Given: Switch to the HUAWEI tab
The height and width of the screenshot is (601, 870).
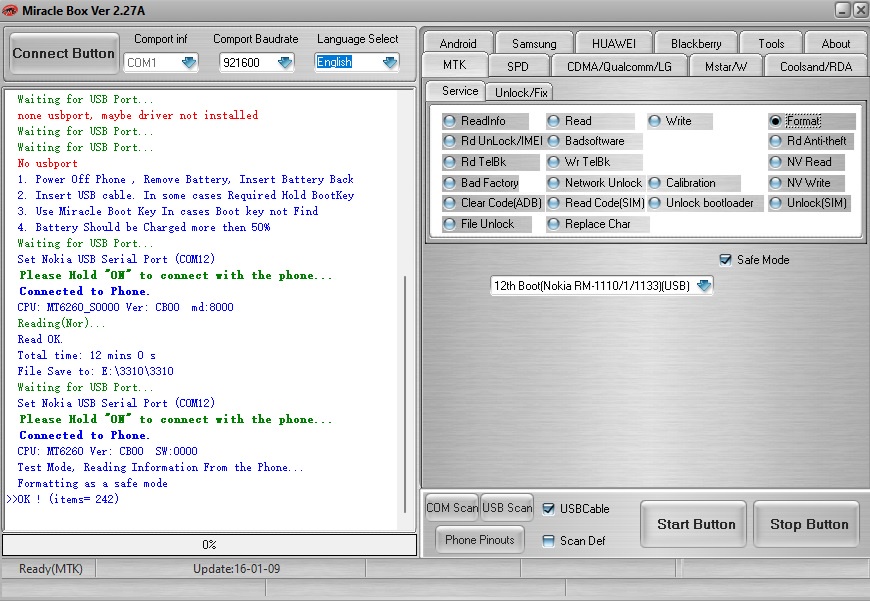Looking at the screenshot, I should 614,43.
